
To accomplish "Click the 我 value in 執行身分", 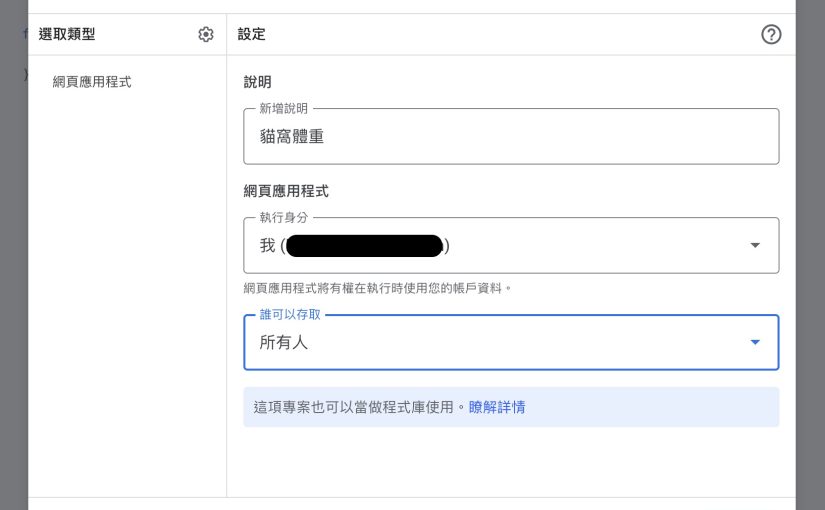I will coord(267,246).
